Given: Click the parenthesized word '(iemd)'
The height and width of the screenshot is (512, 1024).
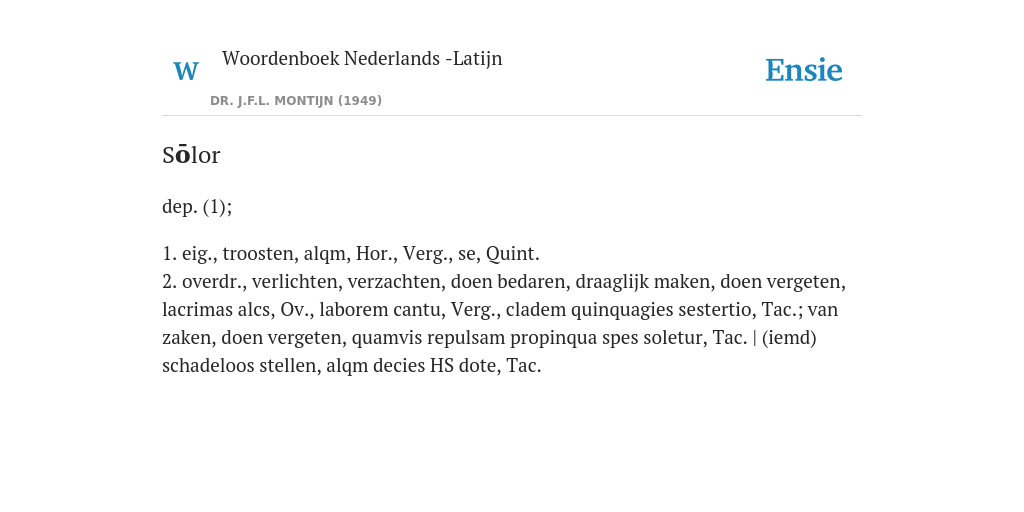Looking at the screenshot, I should point(789,338).
